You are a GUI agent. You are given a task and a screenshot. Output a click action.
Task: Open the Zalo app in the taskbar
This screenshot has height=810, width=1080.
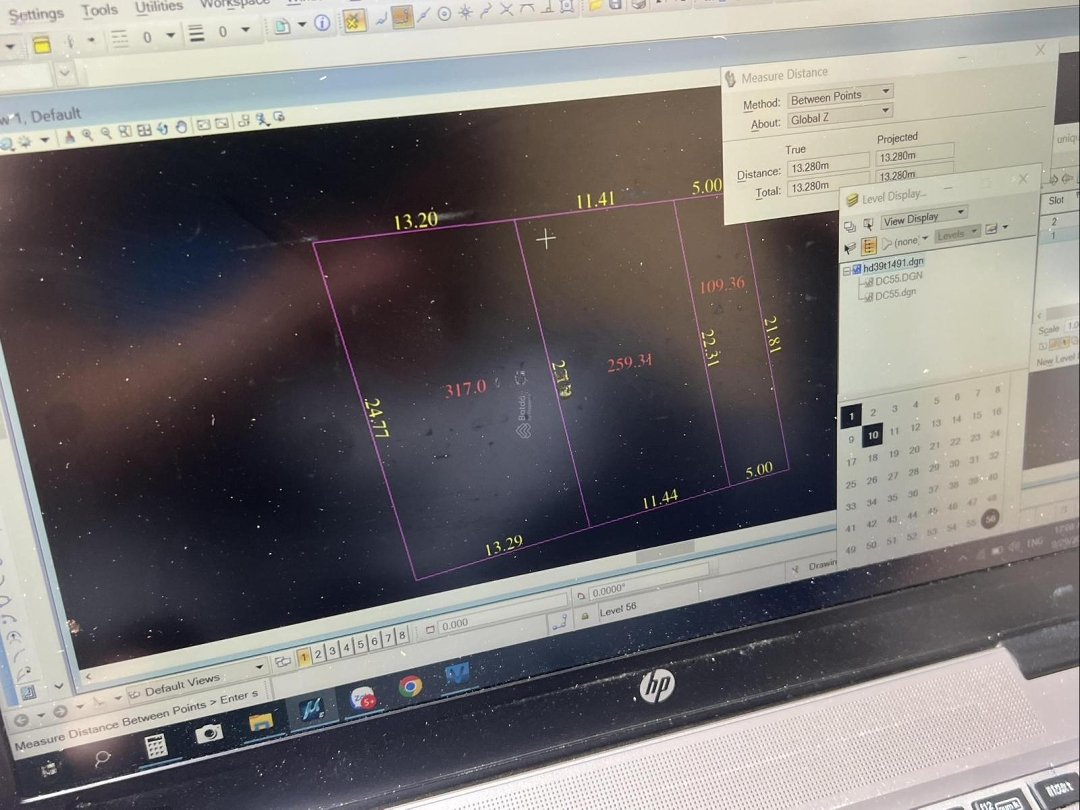click(x=362, y=697)
